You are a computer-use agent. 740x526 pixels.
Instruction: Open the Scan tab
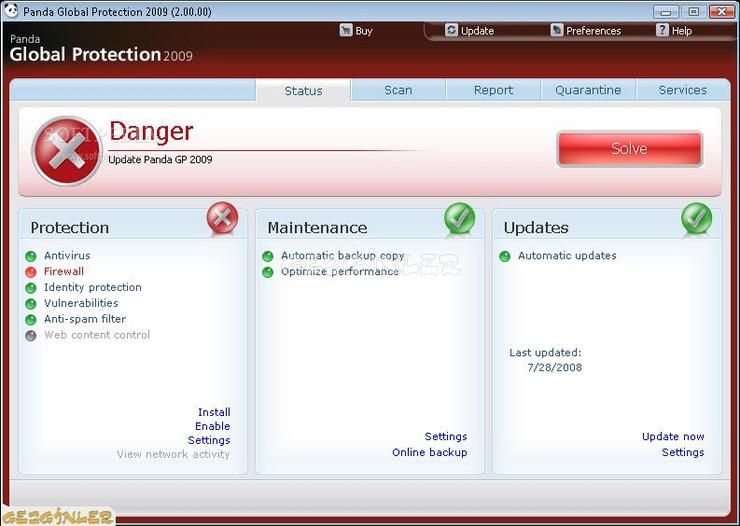click(x=398, y=90)
